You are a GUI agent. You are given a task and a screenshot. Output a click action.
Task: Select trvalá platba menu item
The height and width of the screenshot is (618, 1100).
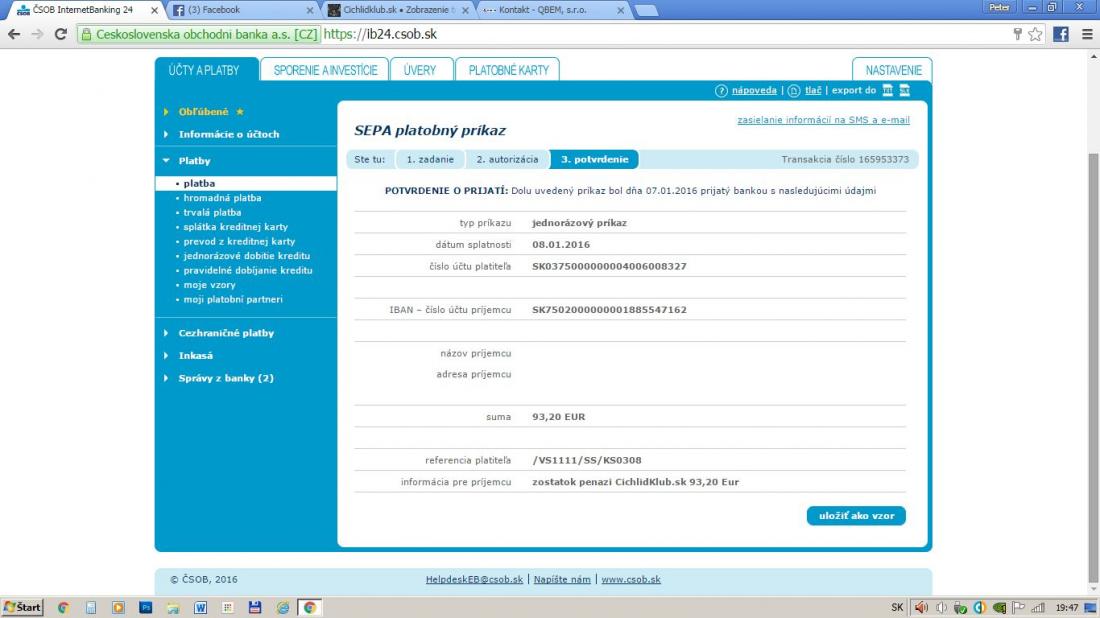coord(212,213)
